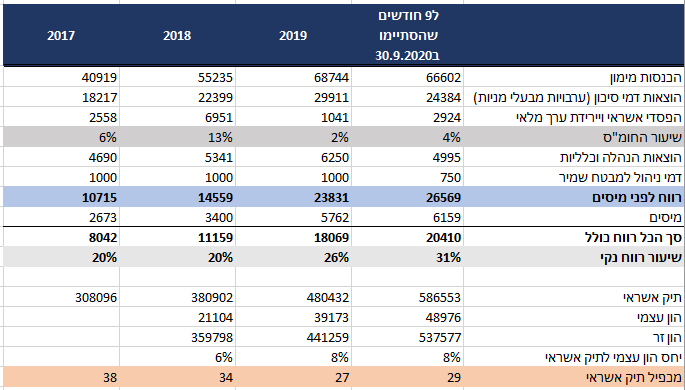Select cell showing 4690
This screenshot has width=685, height=390.
(103, 158)
